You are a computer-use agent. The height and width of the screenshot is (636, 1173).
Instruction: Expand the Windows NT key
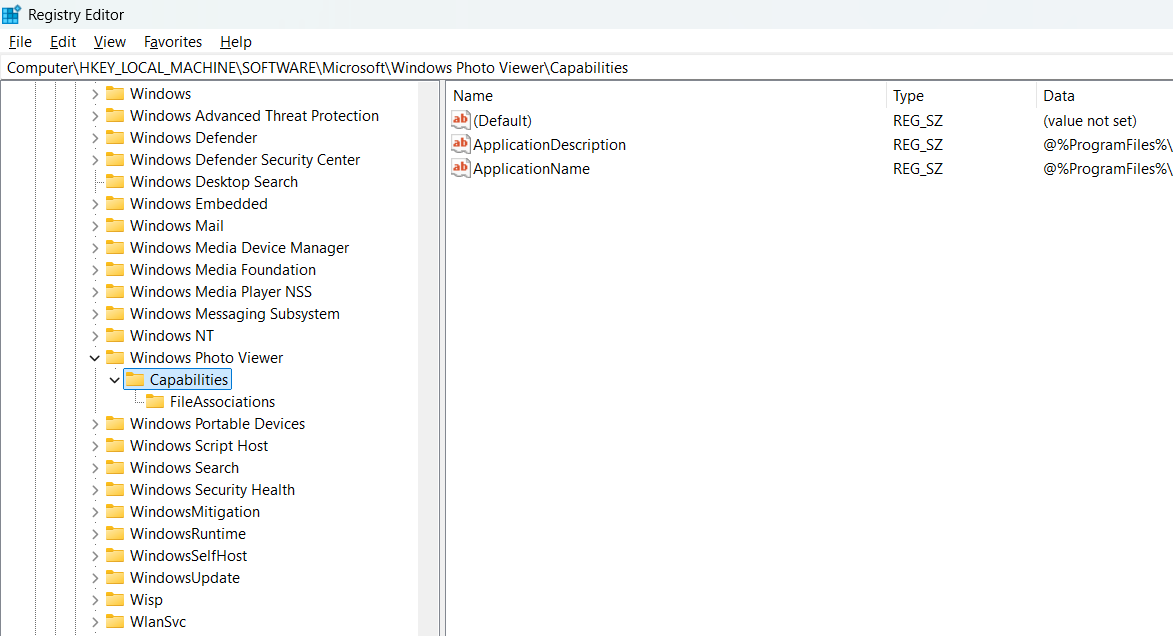[95, 336]
